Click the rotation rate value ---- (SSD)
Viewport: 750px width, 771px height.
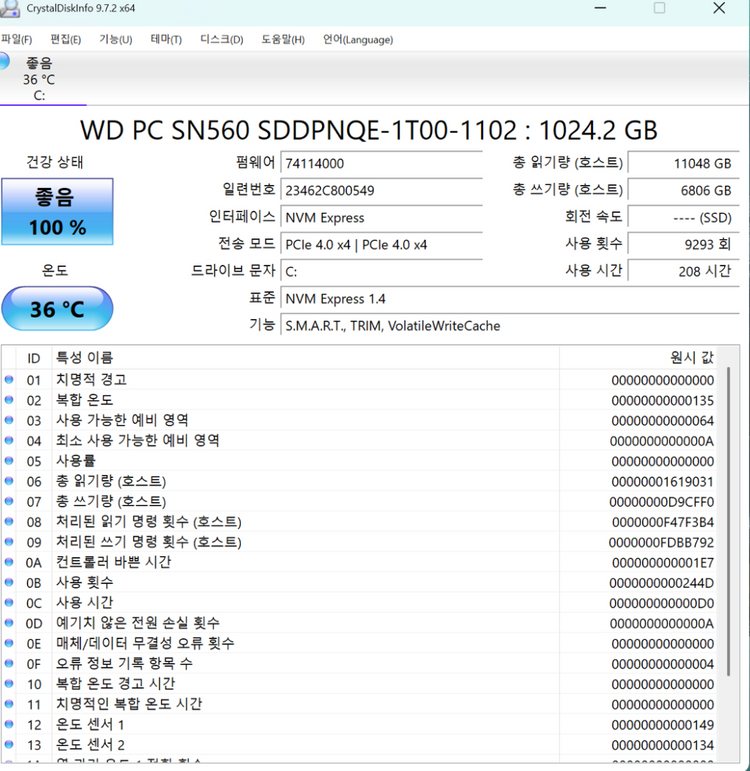click(684, 217)
